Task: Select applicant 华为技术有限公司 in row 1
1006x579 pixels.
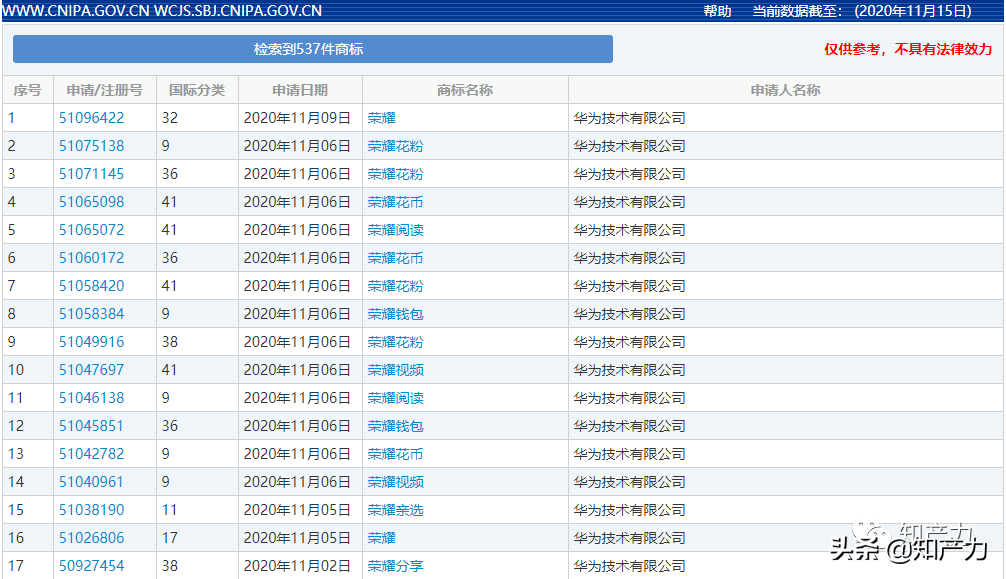Action: 629,118
